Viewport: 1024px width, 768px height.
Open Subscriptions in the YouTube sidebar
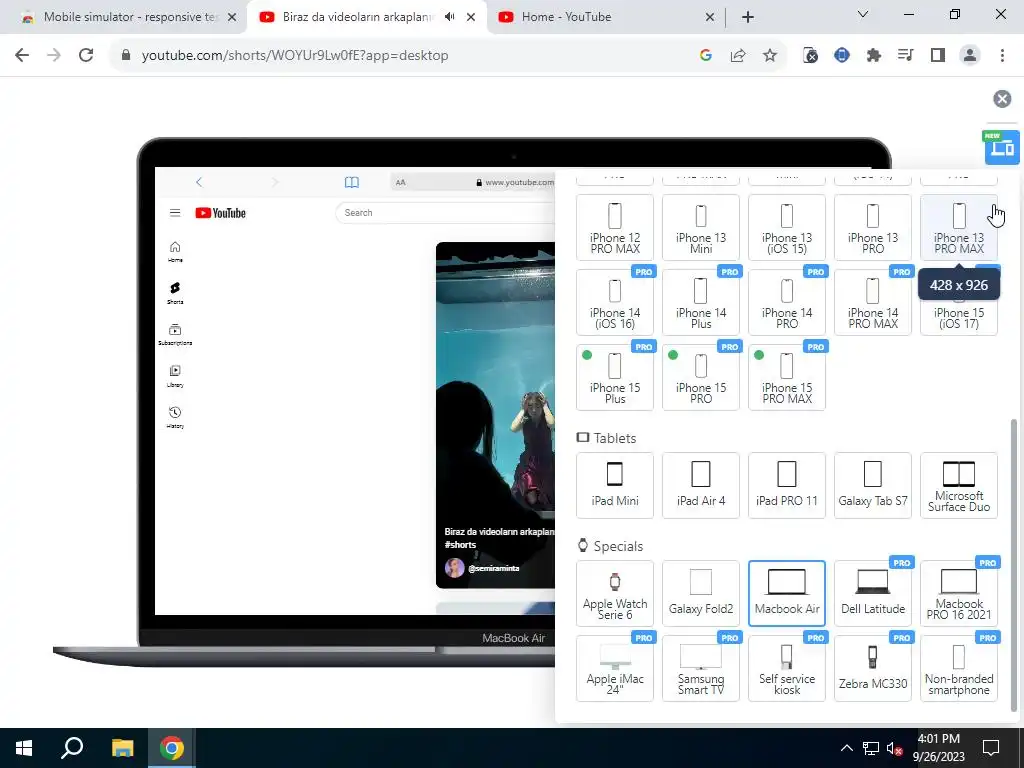(175, 334)
